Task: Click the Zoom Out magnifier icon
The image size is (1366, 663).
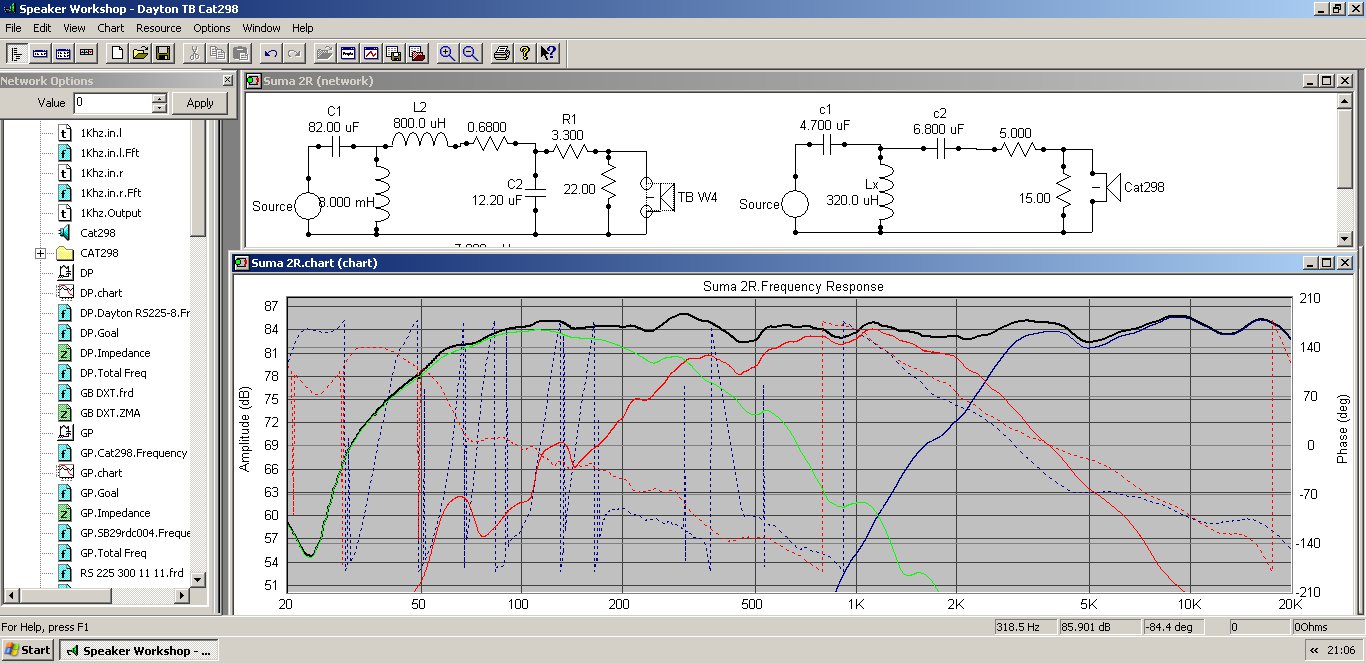Action: (469, 53)
